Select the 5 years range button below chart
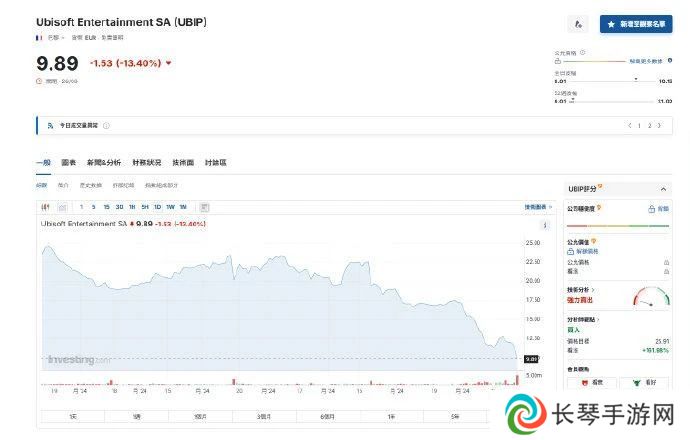 (x=455, y=416)
